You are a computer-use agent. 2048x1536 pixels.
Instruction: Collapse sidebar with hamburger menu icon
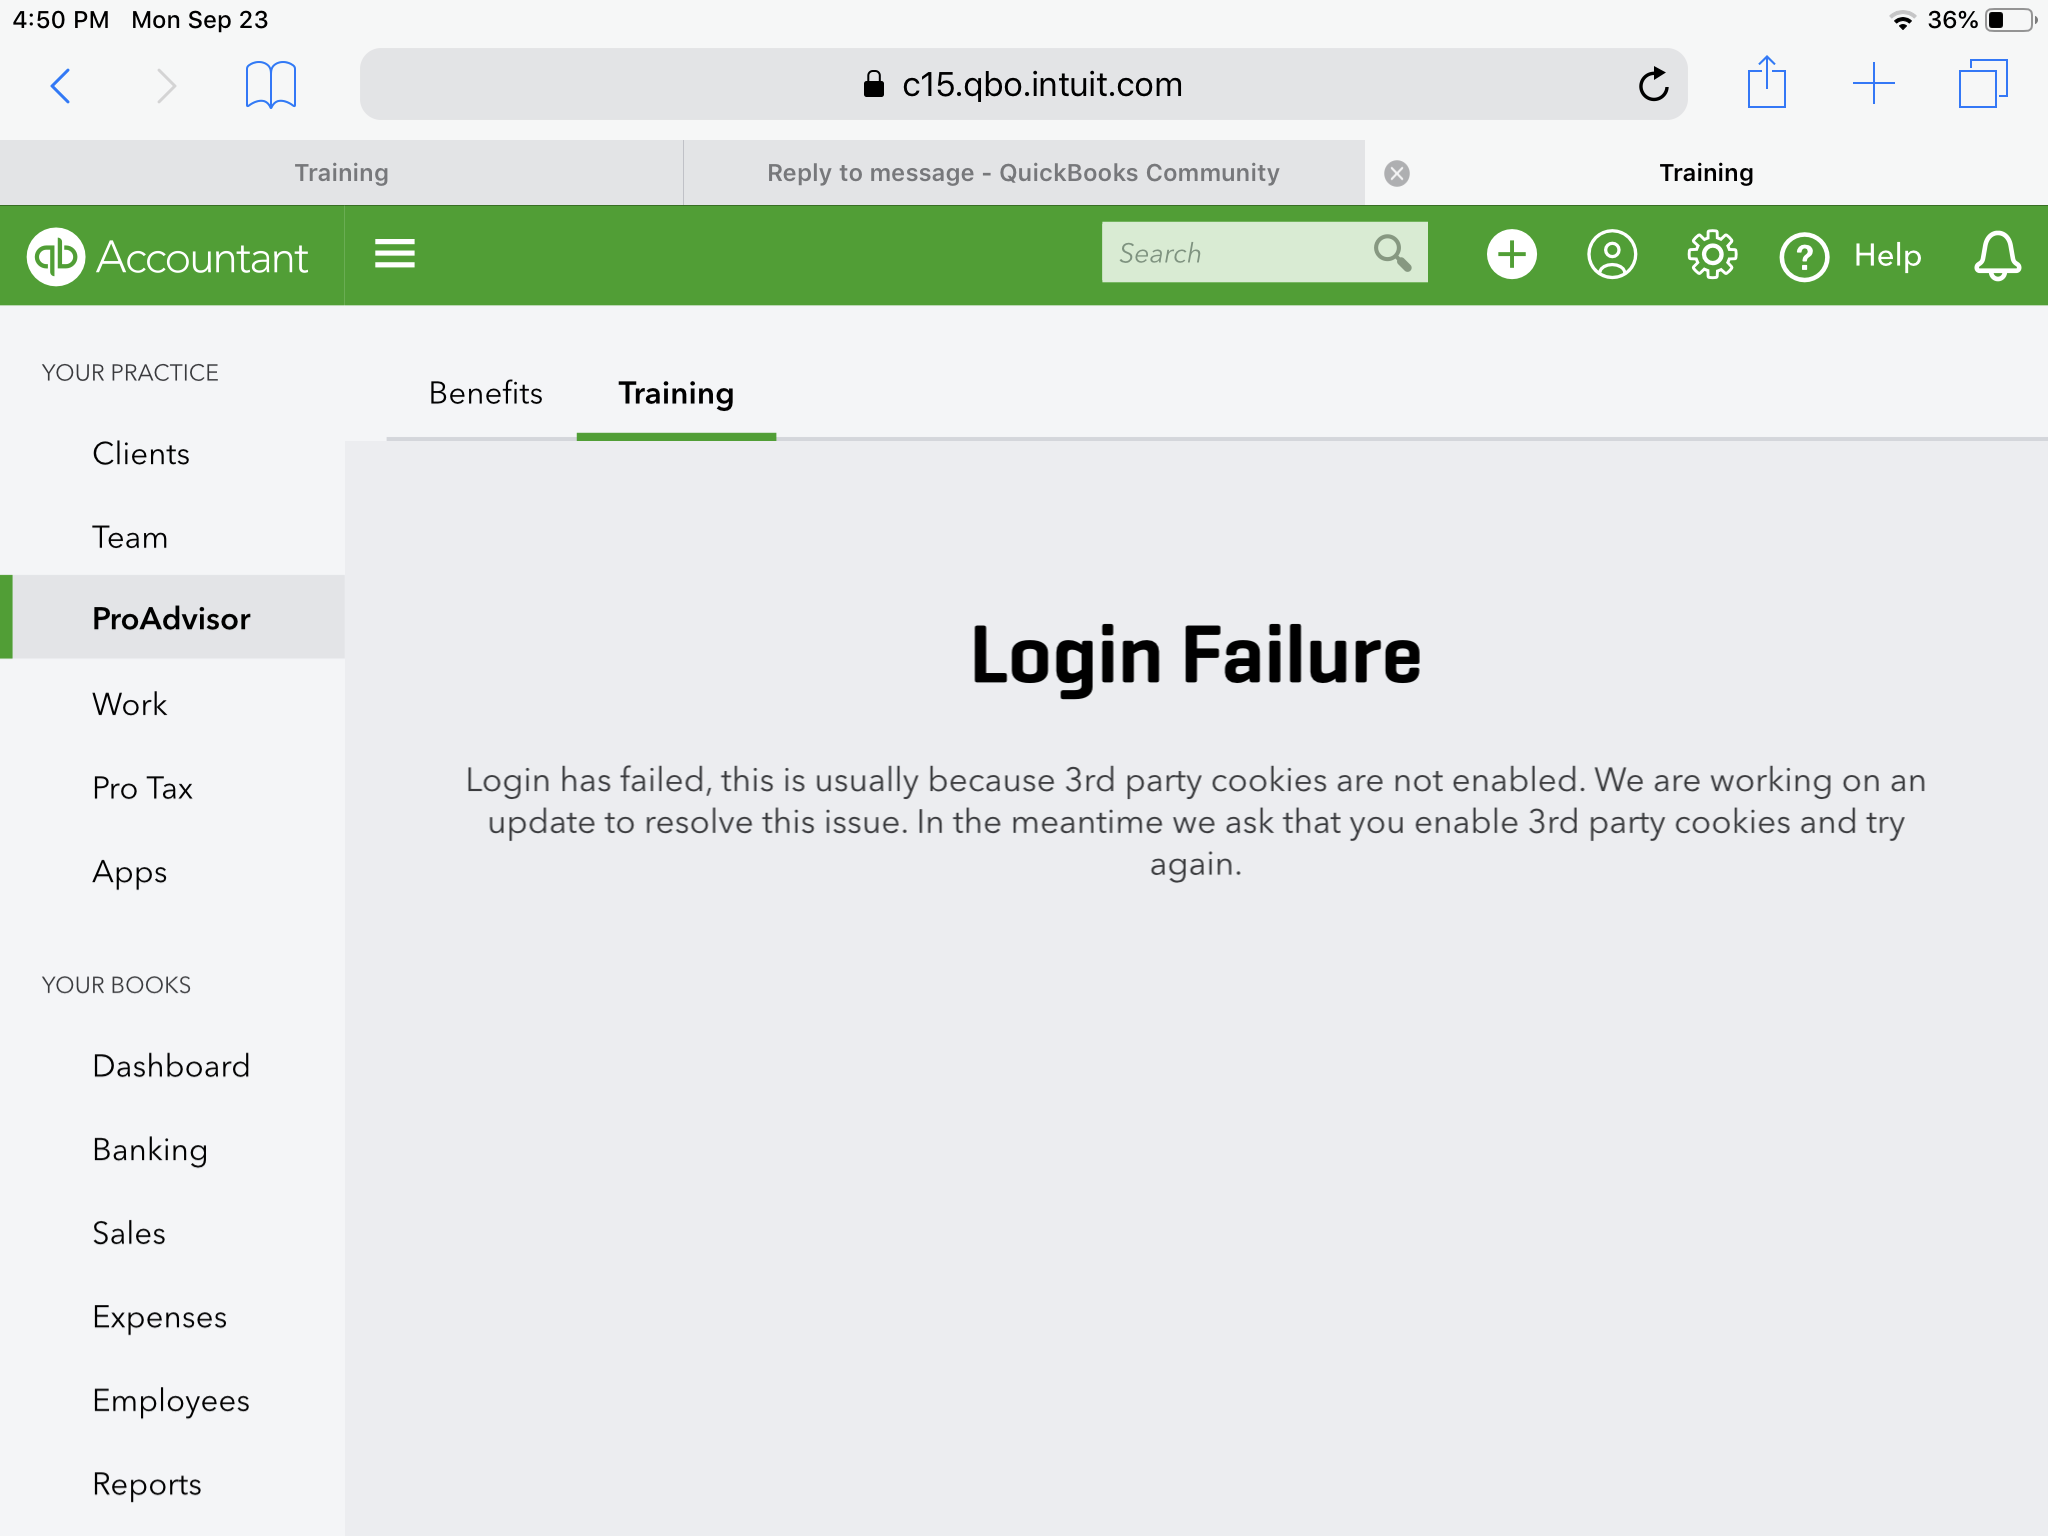point(395,254)
